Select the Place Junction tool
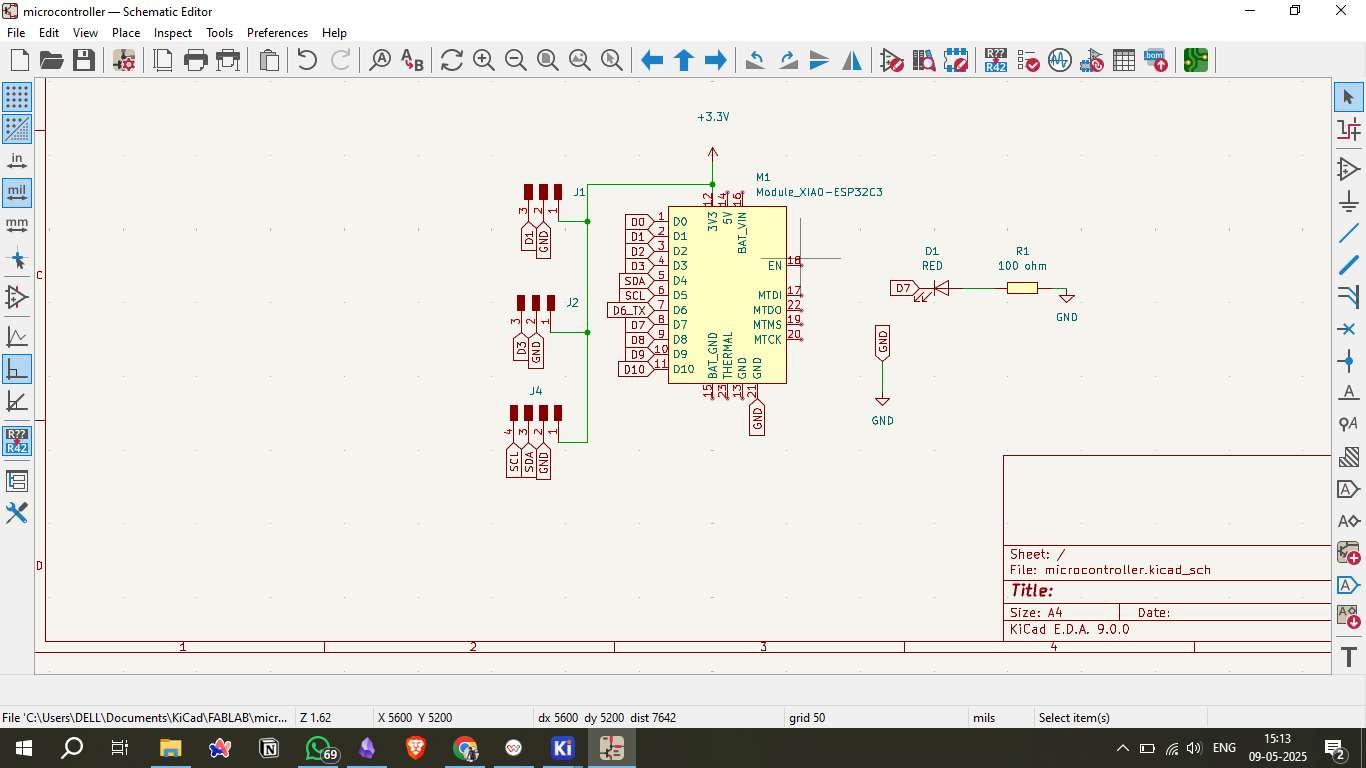The image size is (1366, 768). (x=1348, y=361)
